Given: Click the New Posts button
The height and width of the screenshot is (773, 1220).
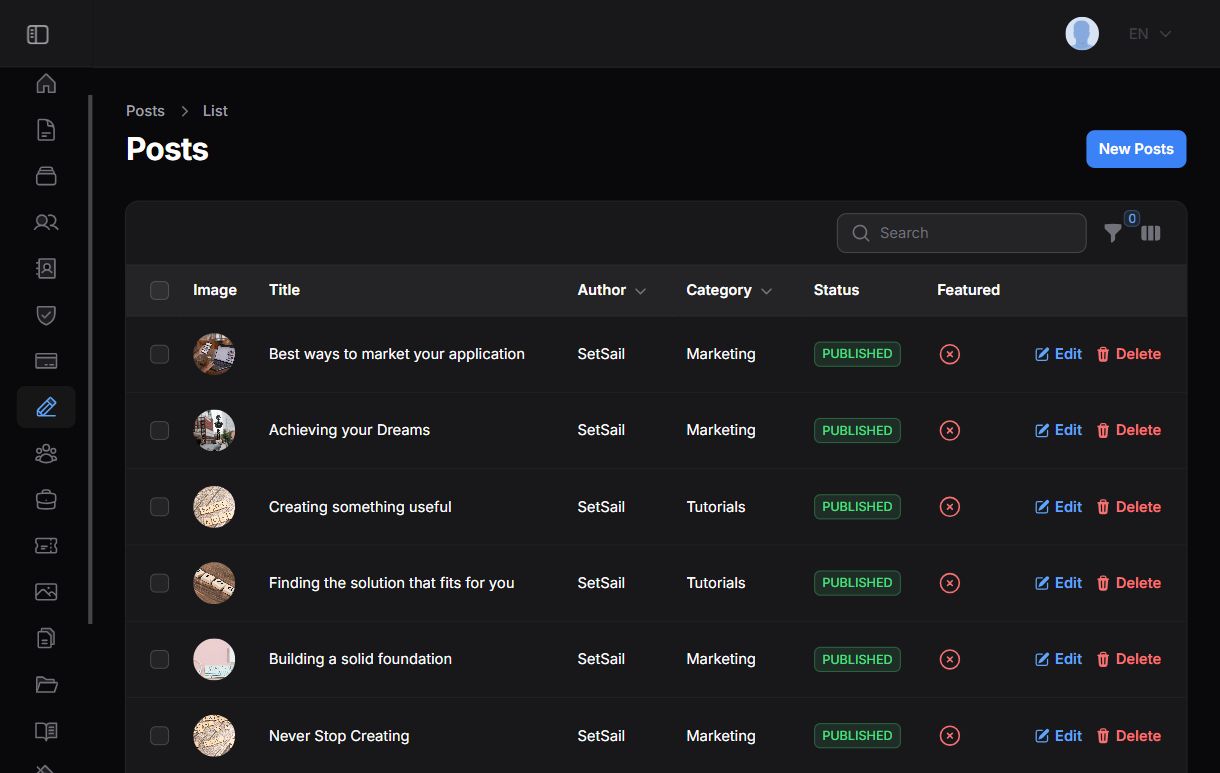Looking at the screenshot, I should [x=1136, y=149].
